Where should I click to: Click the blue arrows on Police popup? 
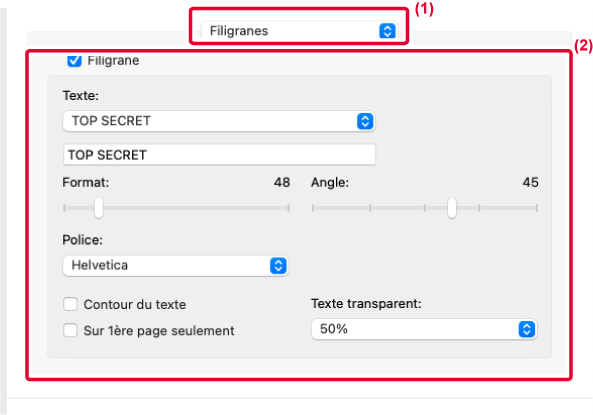click(x=278, y=266)
